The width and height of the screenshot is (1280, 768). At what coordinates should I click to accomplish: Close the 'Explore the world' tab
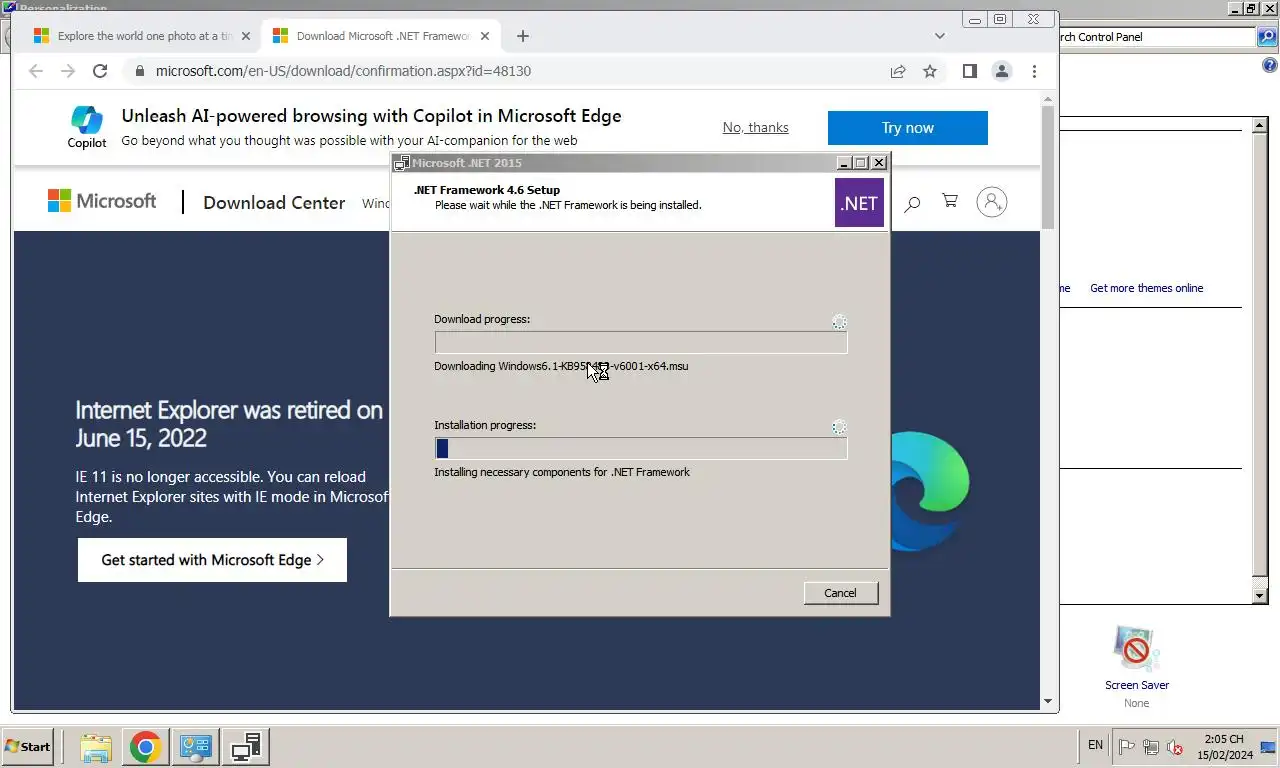(246, 36)
